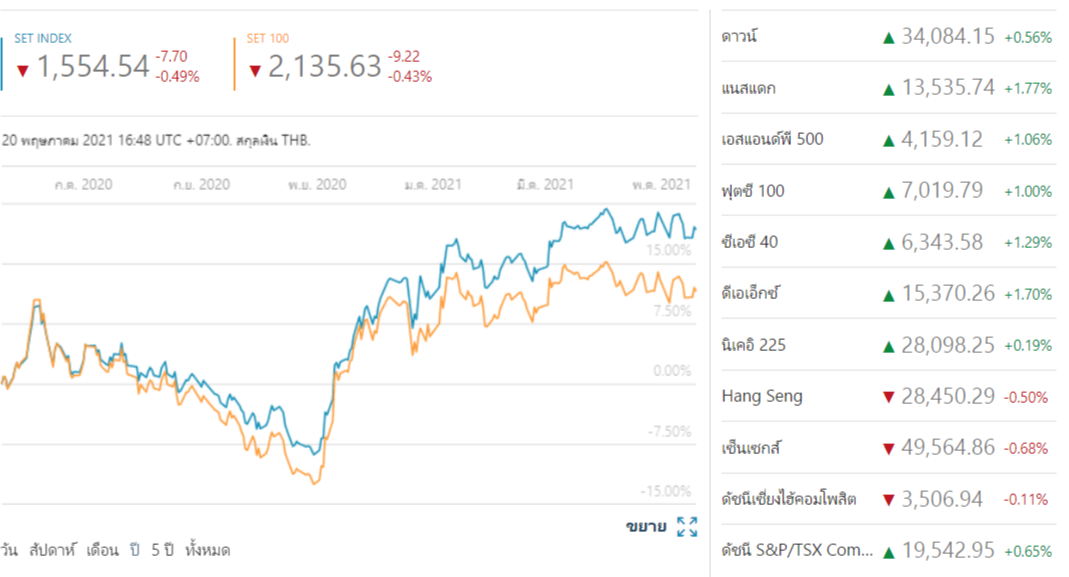Click the expand chart arrows icon
Image resolution: width=1069 pixels, height=577 pixels.
687,527
